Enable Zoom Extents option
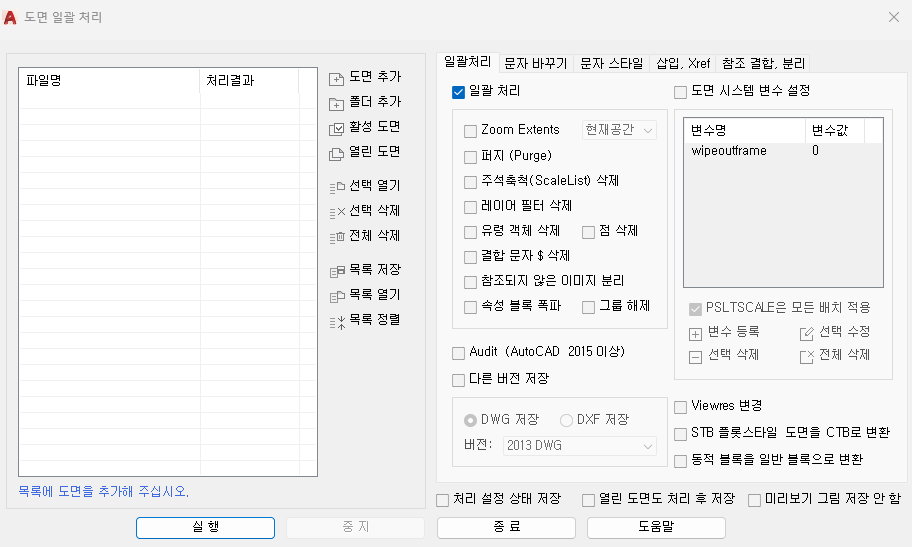The height and width of the screenshot is (547, 912). click(470, 131)
